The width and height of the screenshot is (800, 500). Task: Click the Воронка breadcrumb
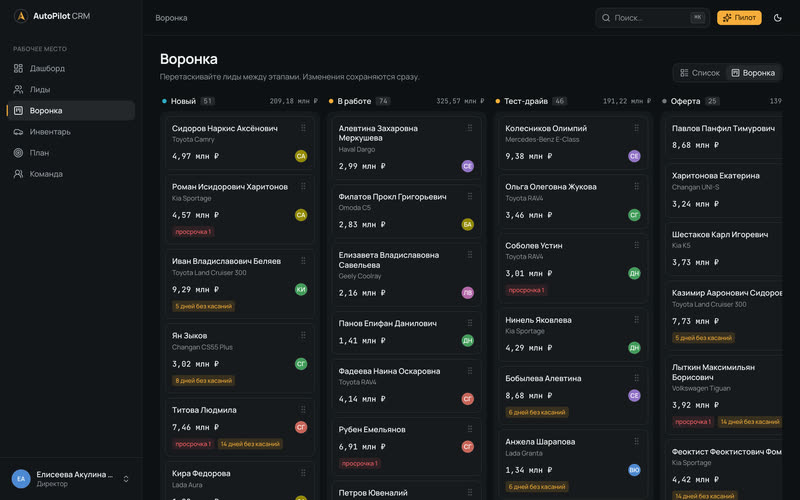(171, 18)
